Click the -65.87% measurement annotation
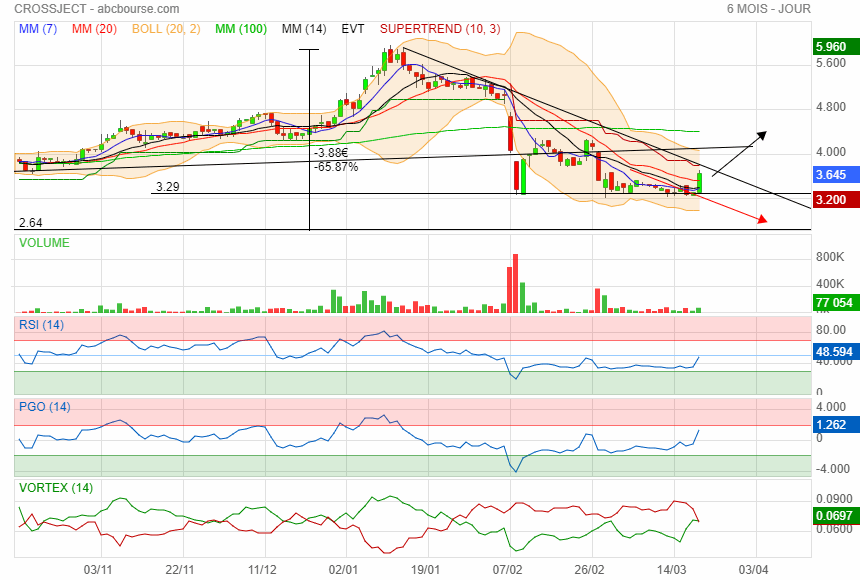Viewport: 860px width, 580px height. coord(336,167)
